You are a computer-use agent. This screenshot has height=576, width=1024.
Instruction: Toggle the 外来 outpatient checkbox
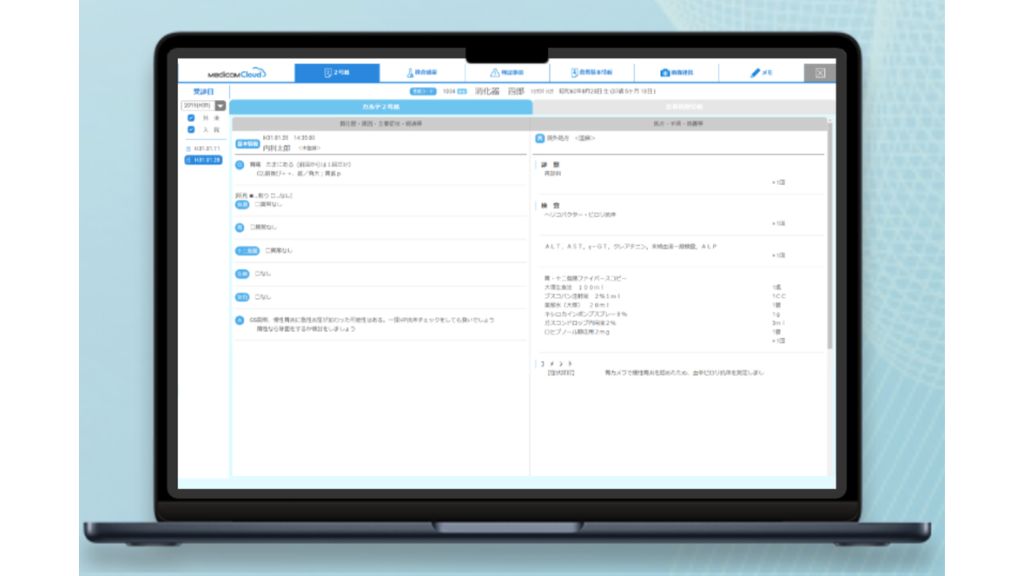tap(191, 118)
